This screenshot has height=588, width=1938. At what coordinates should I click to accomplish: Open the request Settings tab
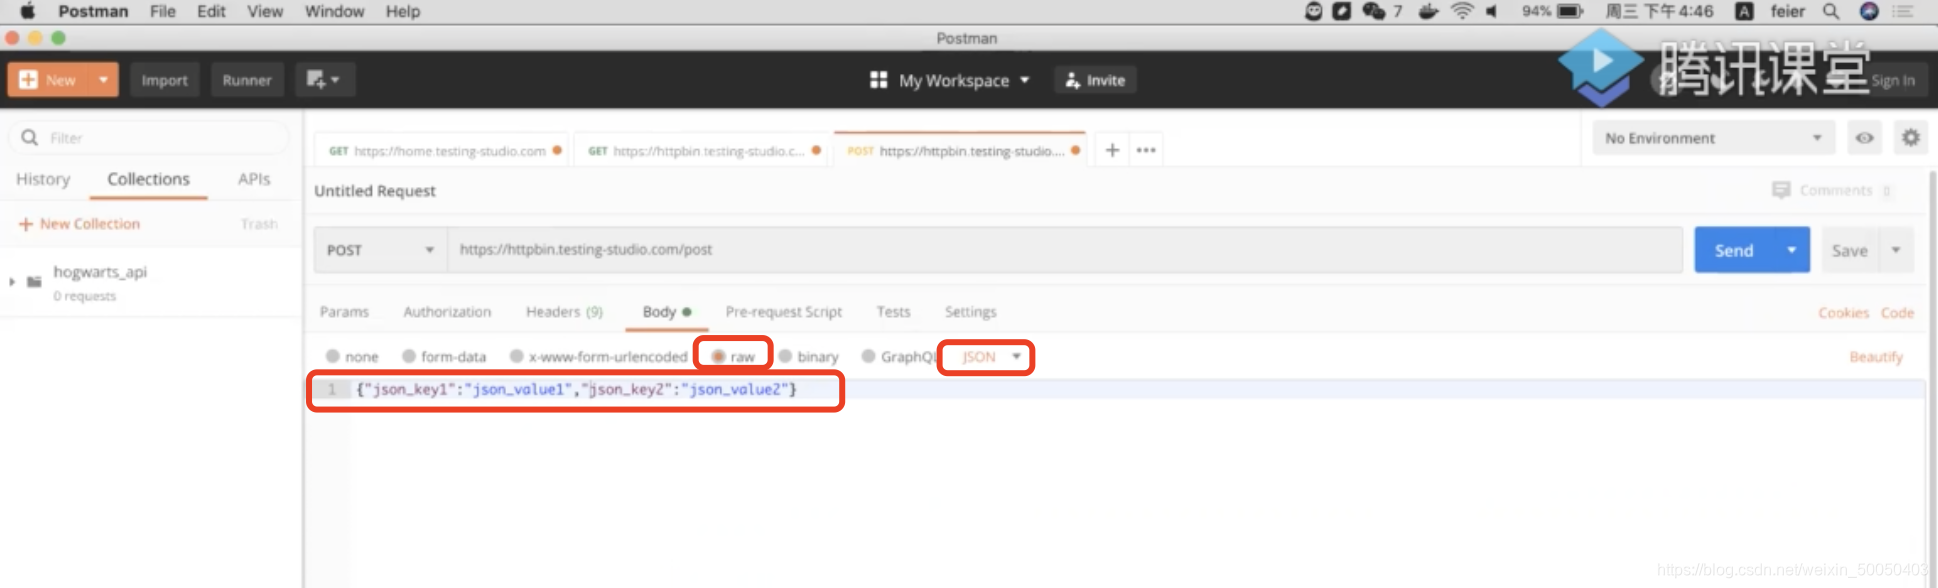coord(970,312)
